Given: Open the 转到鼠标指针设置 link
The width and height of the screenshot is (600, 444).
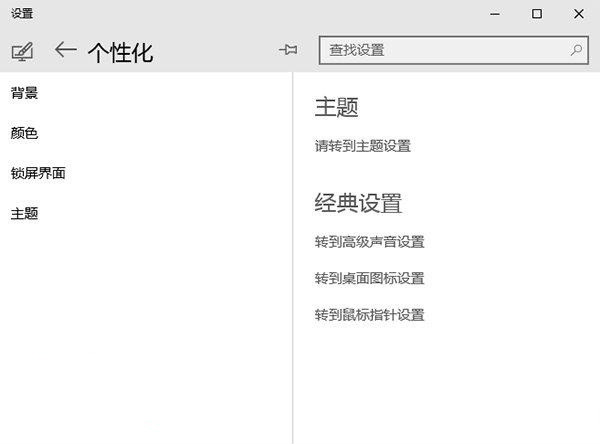Looking at the screenshot, I should (x=370, y=315).
